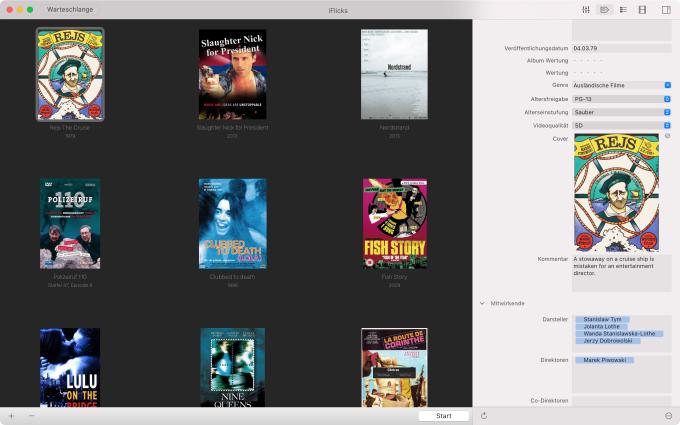Start processing with the Start button

(x=444, y=415)
